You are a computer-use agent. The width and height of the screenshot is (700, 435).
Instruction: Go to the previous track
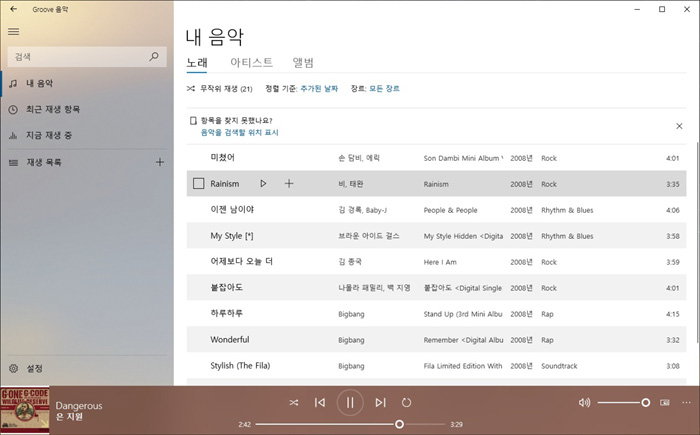(x=320, y=403)
